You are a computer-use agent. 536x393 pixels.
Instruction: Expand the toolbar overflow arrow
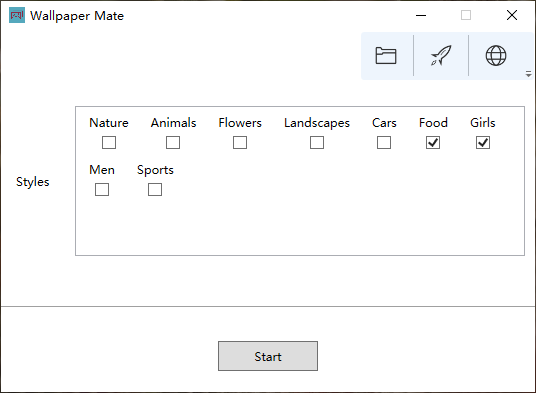pos(528,73)
